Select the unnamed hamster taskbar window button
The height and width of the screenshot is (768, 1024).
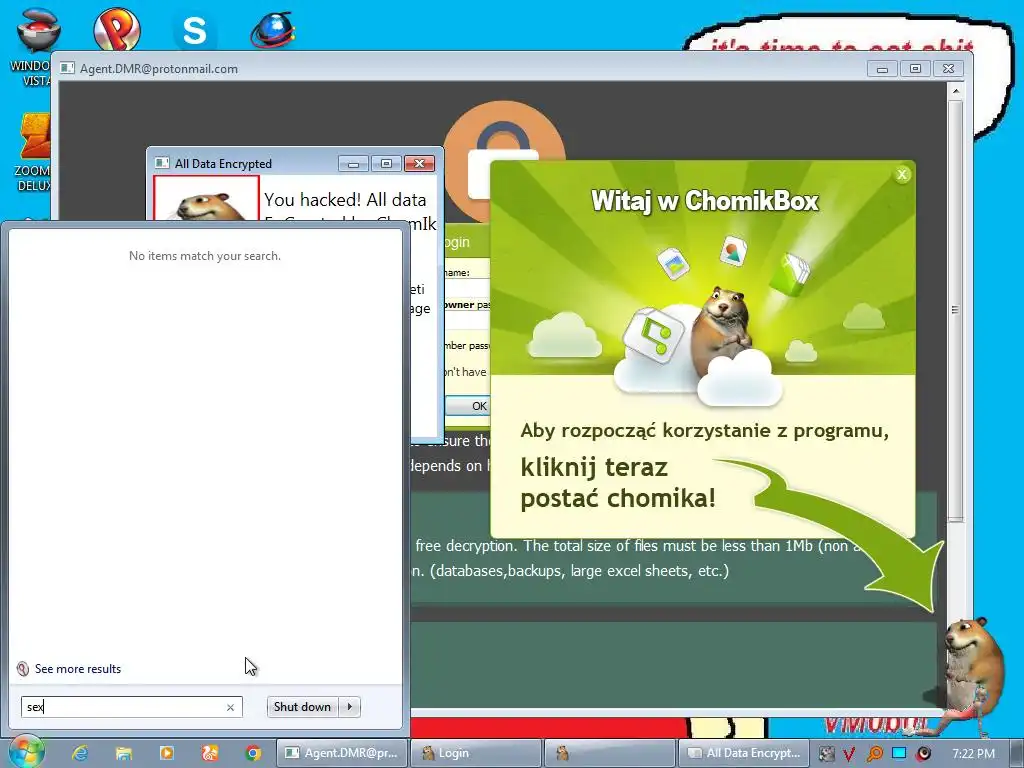click(609, 753)
